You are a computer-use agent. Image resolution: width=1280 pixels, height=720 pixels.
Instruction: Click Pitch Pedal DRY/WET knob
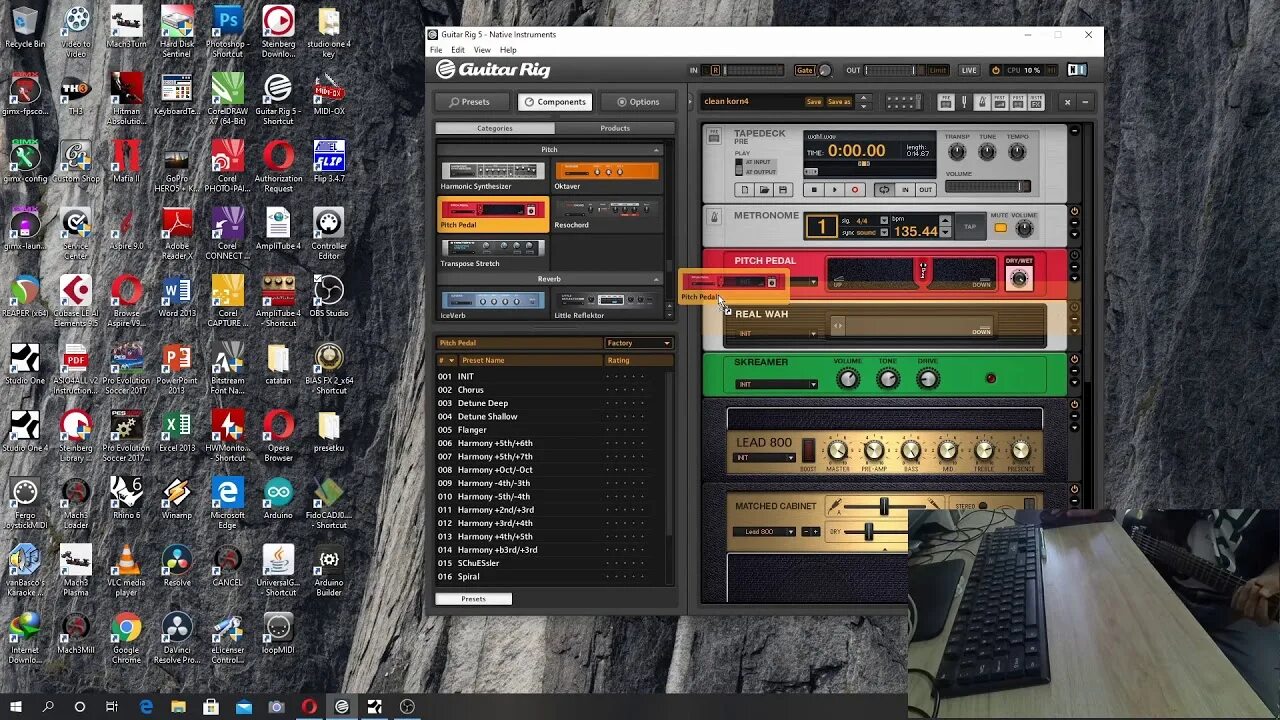click(x=1019, y=279)
